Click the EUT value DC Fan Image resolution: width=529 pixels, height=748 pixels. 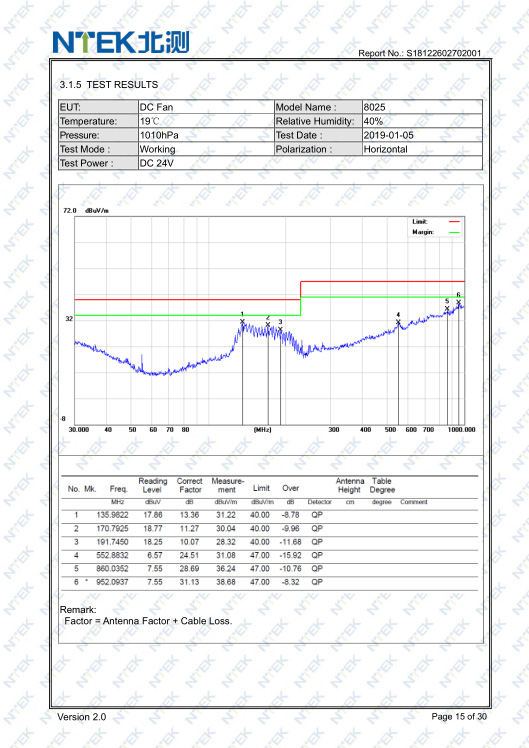(156, 107)
